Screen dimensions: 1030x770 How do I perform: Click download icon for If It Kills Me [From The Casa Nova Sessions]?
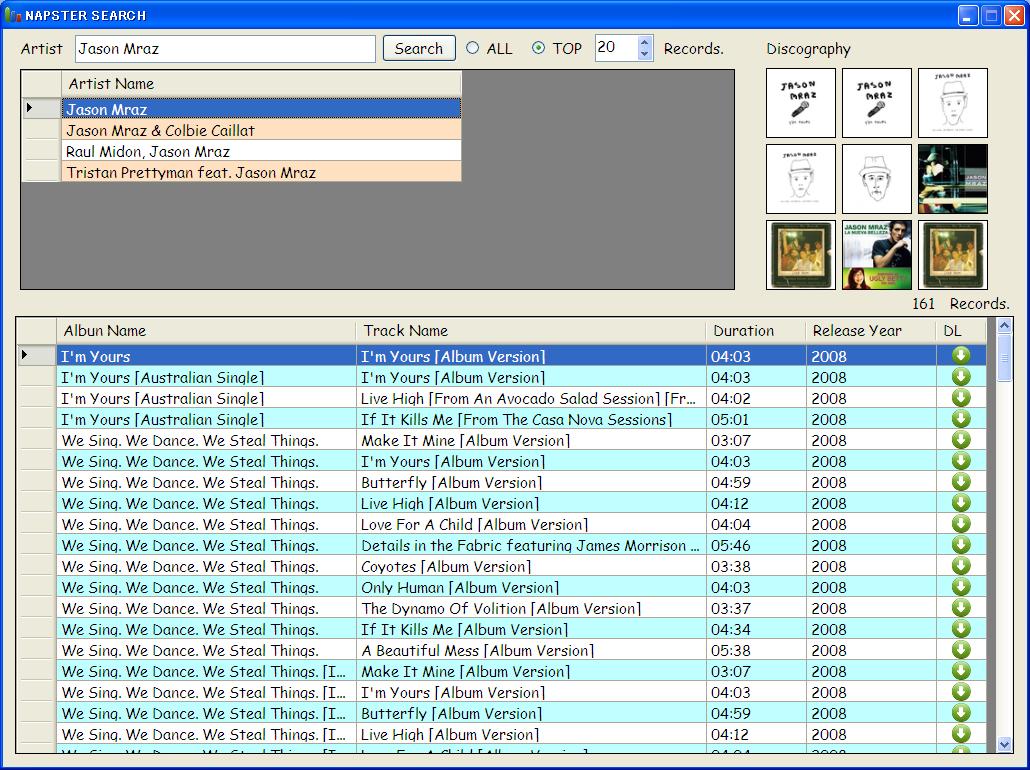pyautogui.click(x=961, y=419)
